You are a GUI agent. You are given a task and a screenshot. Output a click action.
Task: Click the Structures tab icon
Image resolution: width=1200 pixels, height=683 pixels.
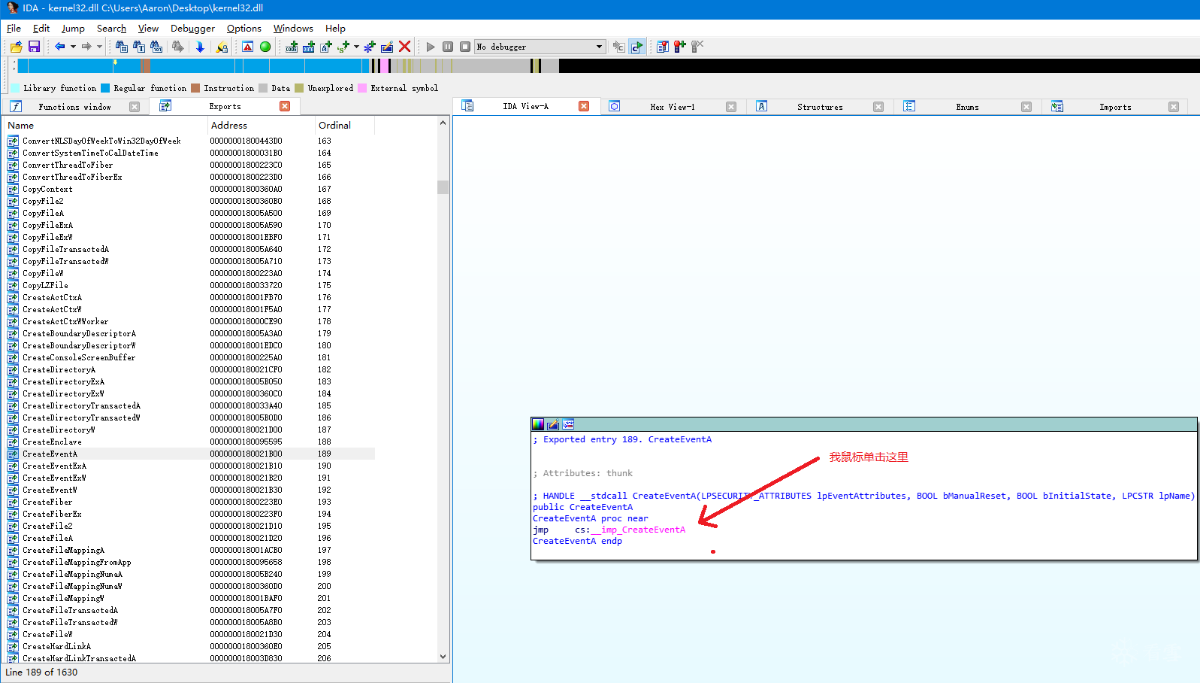[x=762, y=106]
